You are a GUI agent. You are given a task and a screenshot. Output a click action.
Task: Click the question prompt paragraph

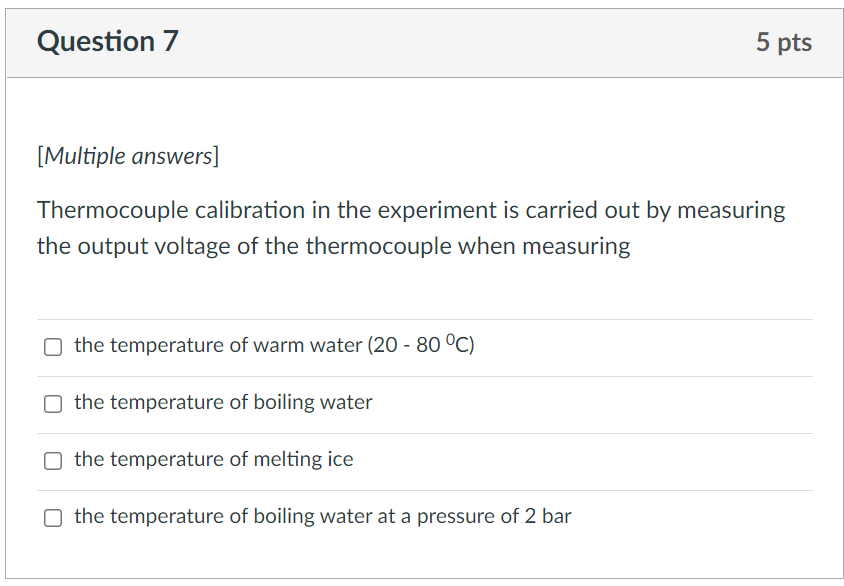410,228
